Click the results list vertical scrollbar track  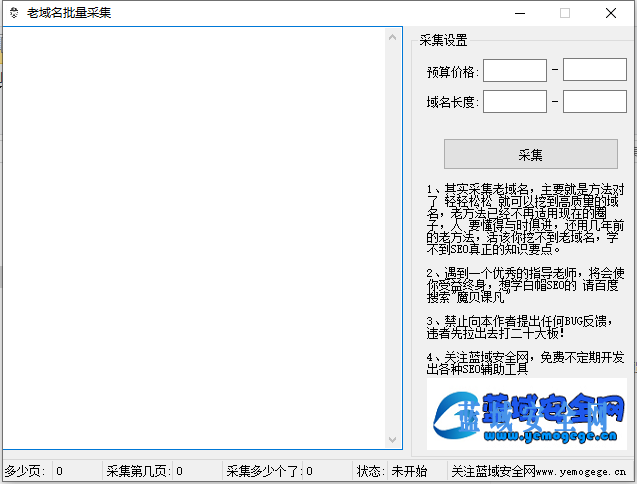[x=395, y=240]
